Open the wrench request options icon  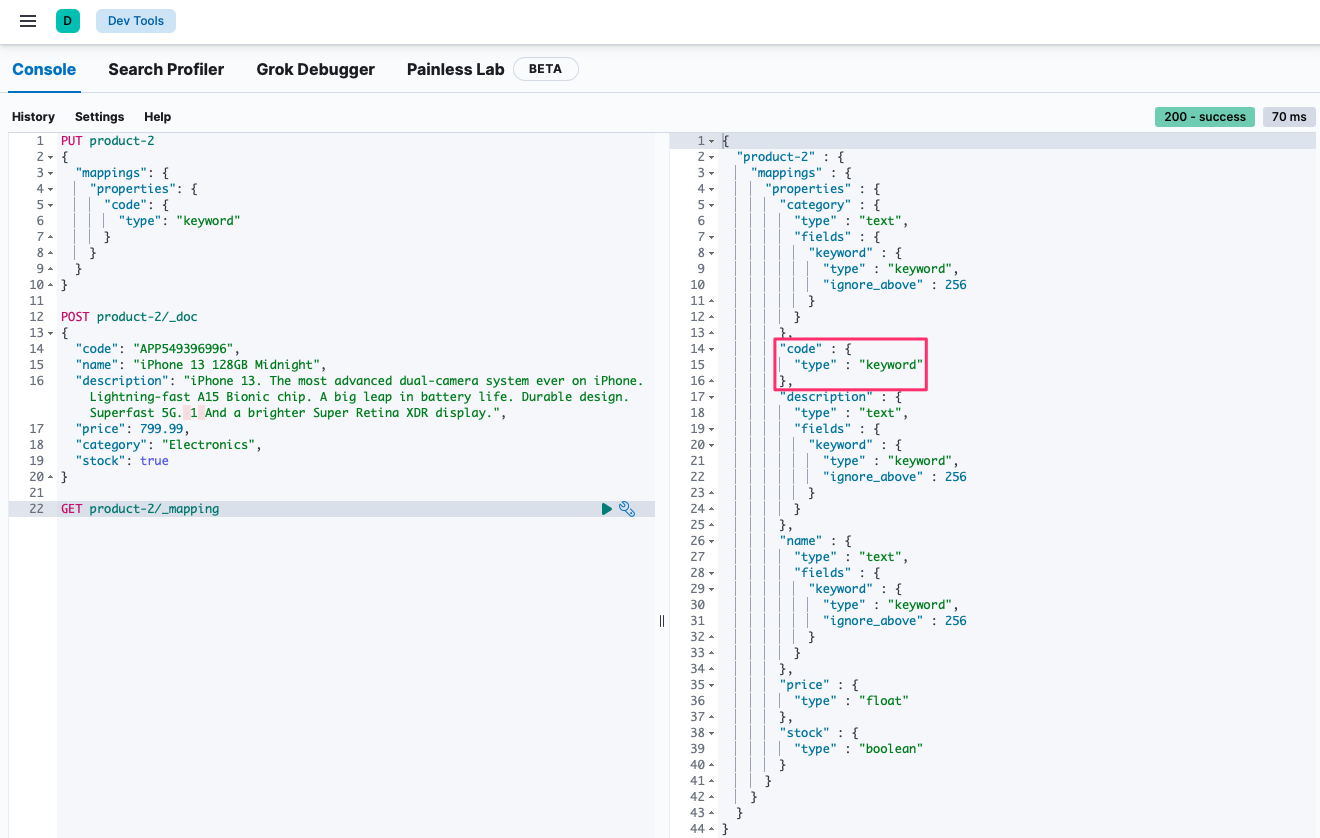(627, 509)
